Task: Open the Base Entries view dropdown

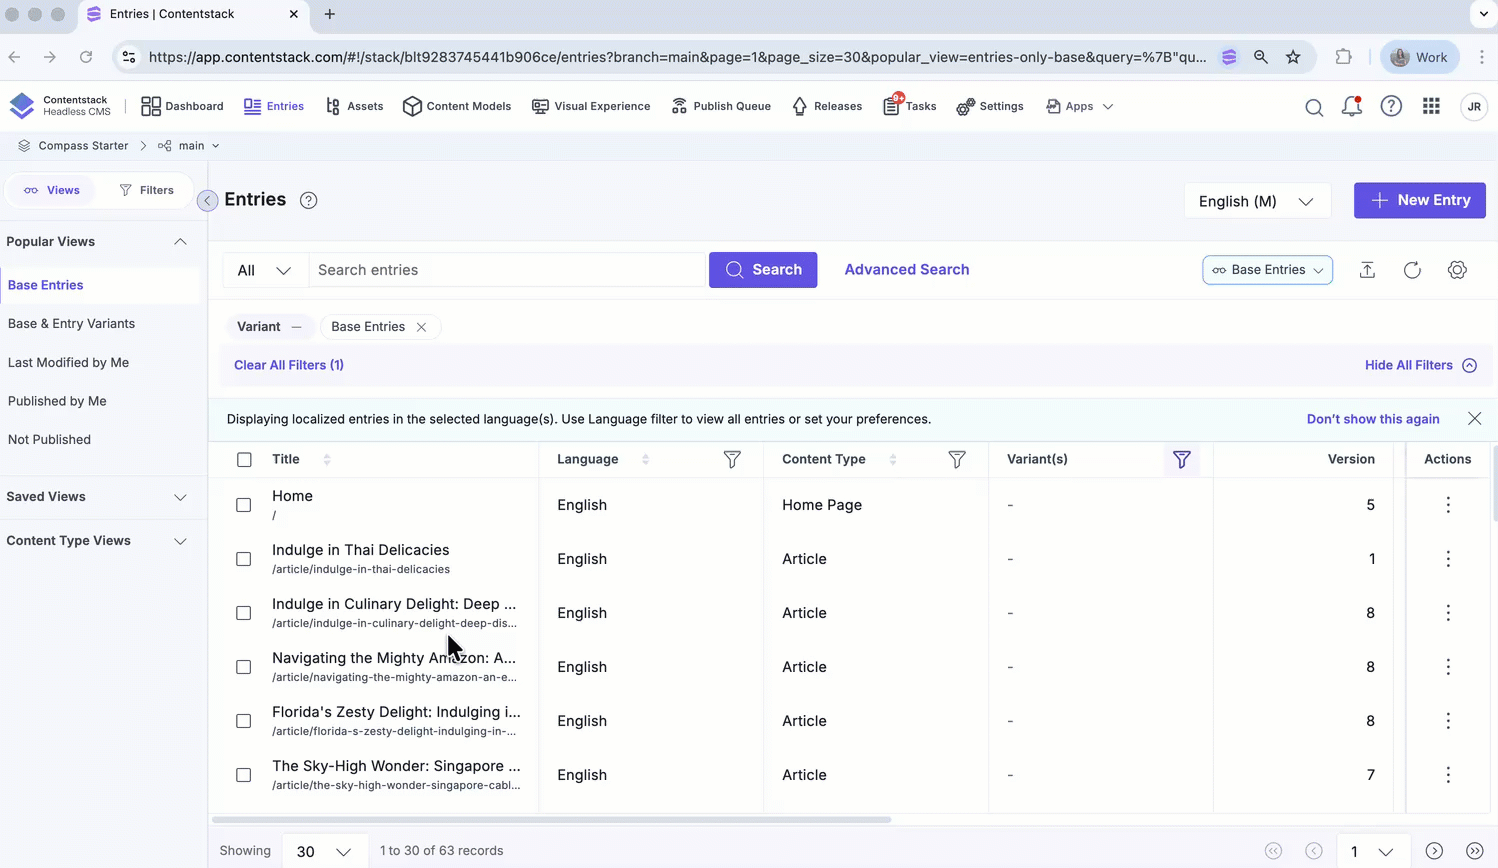Action: pos(1267,270)
